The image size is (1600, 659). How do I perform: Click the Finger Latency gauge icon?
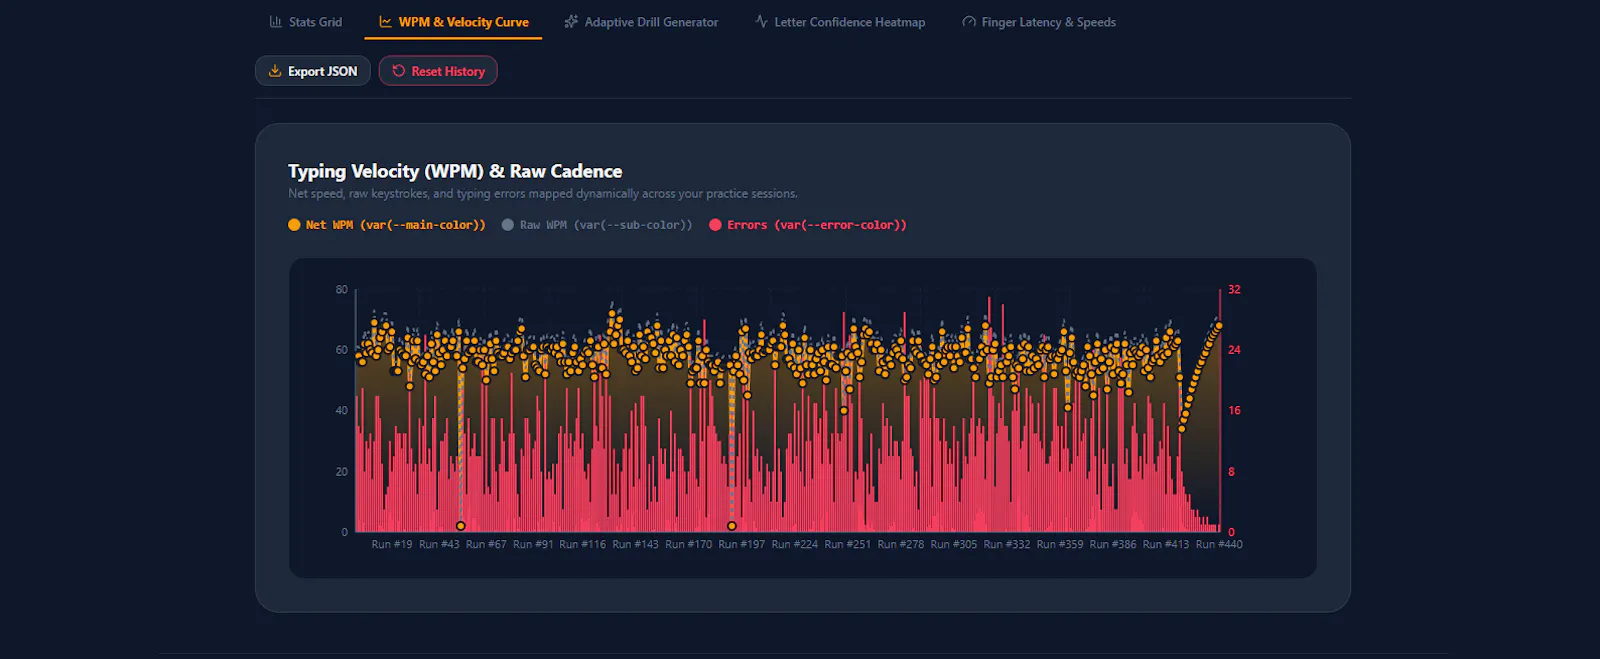click(969, 22)
